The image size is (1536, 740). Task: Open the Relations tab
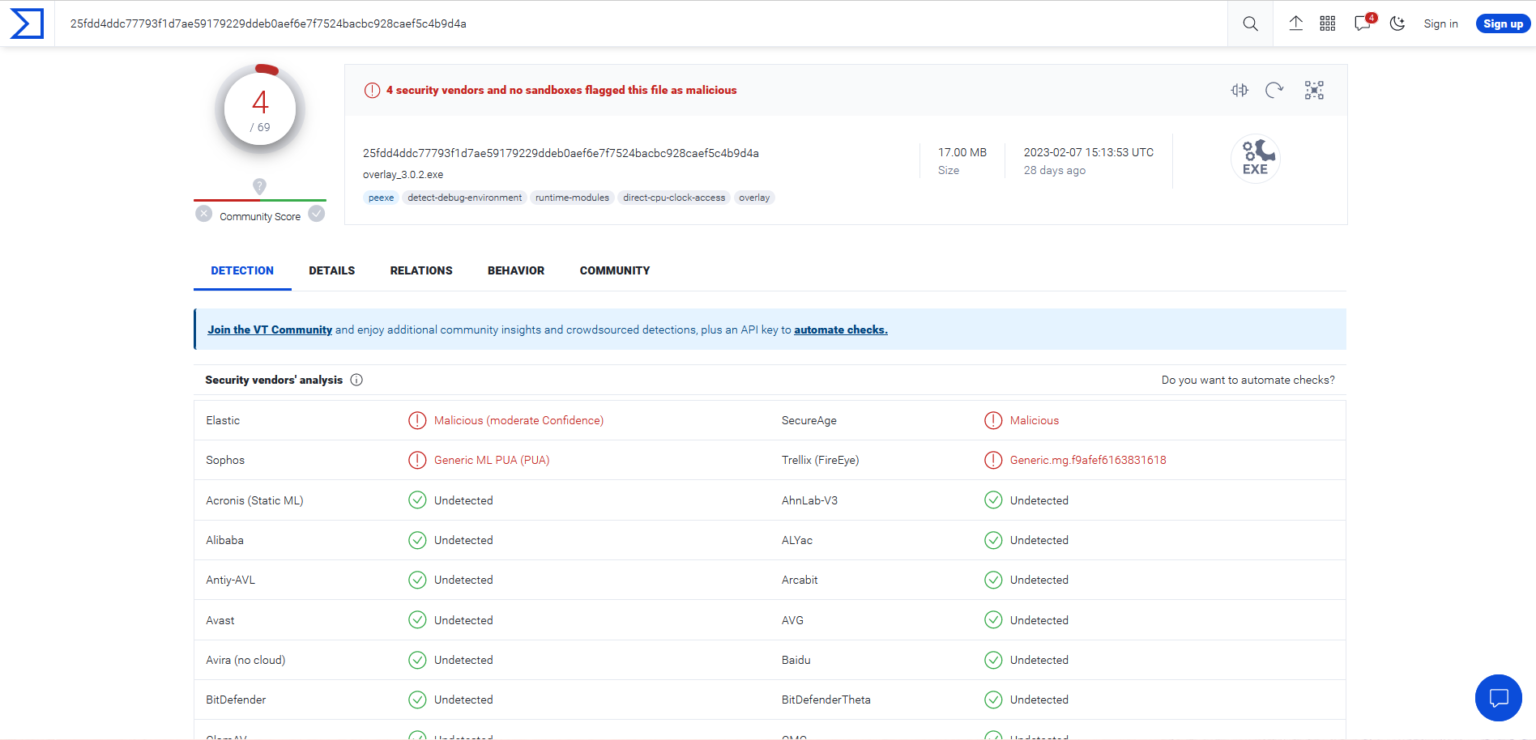421,271
